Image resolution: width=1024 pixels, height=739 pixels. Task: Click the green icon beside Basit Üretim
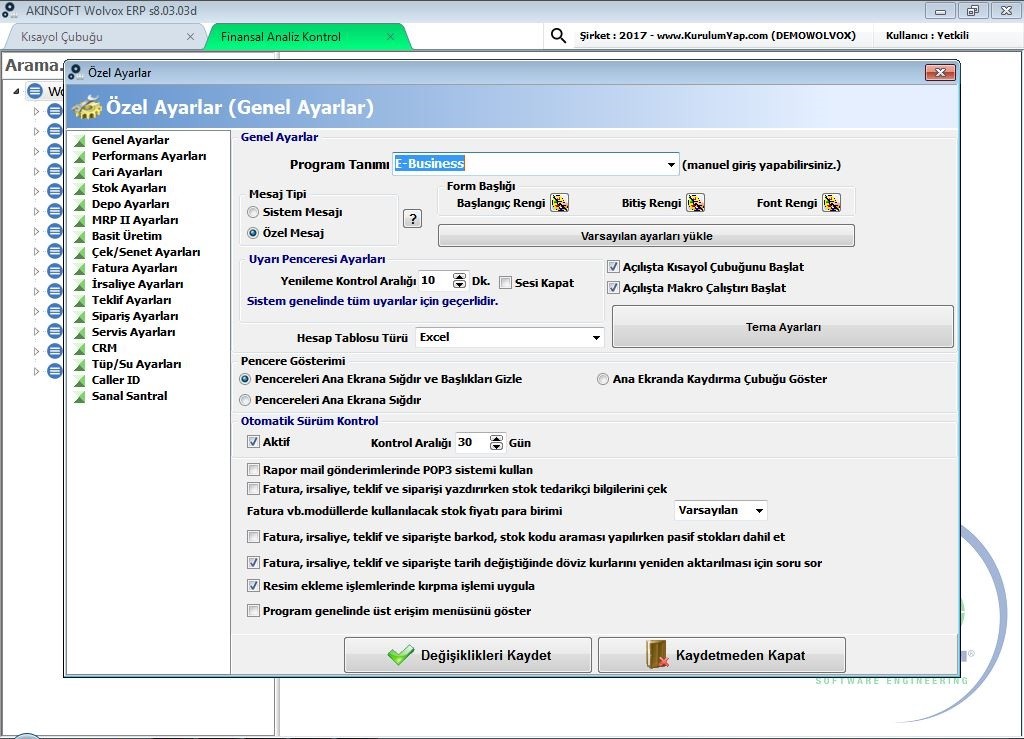(x=80, y=236)
